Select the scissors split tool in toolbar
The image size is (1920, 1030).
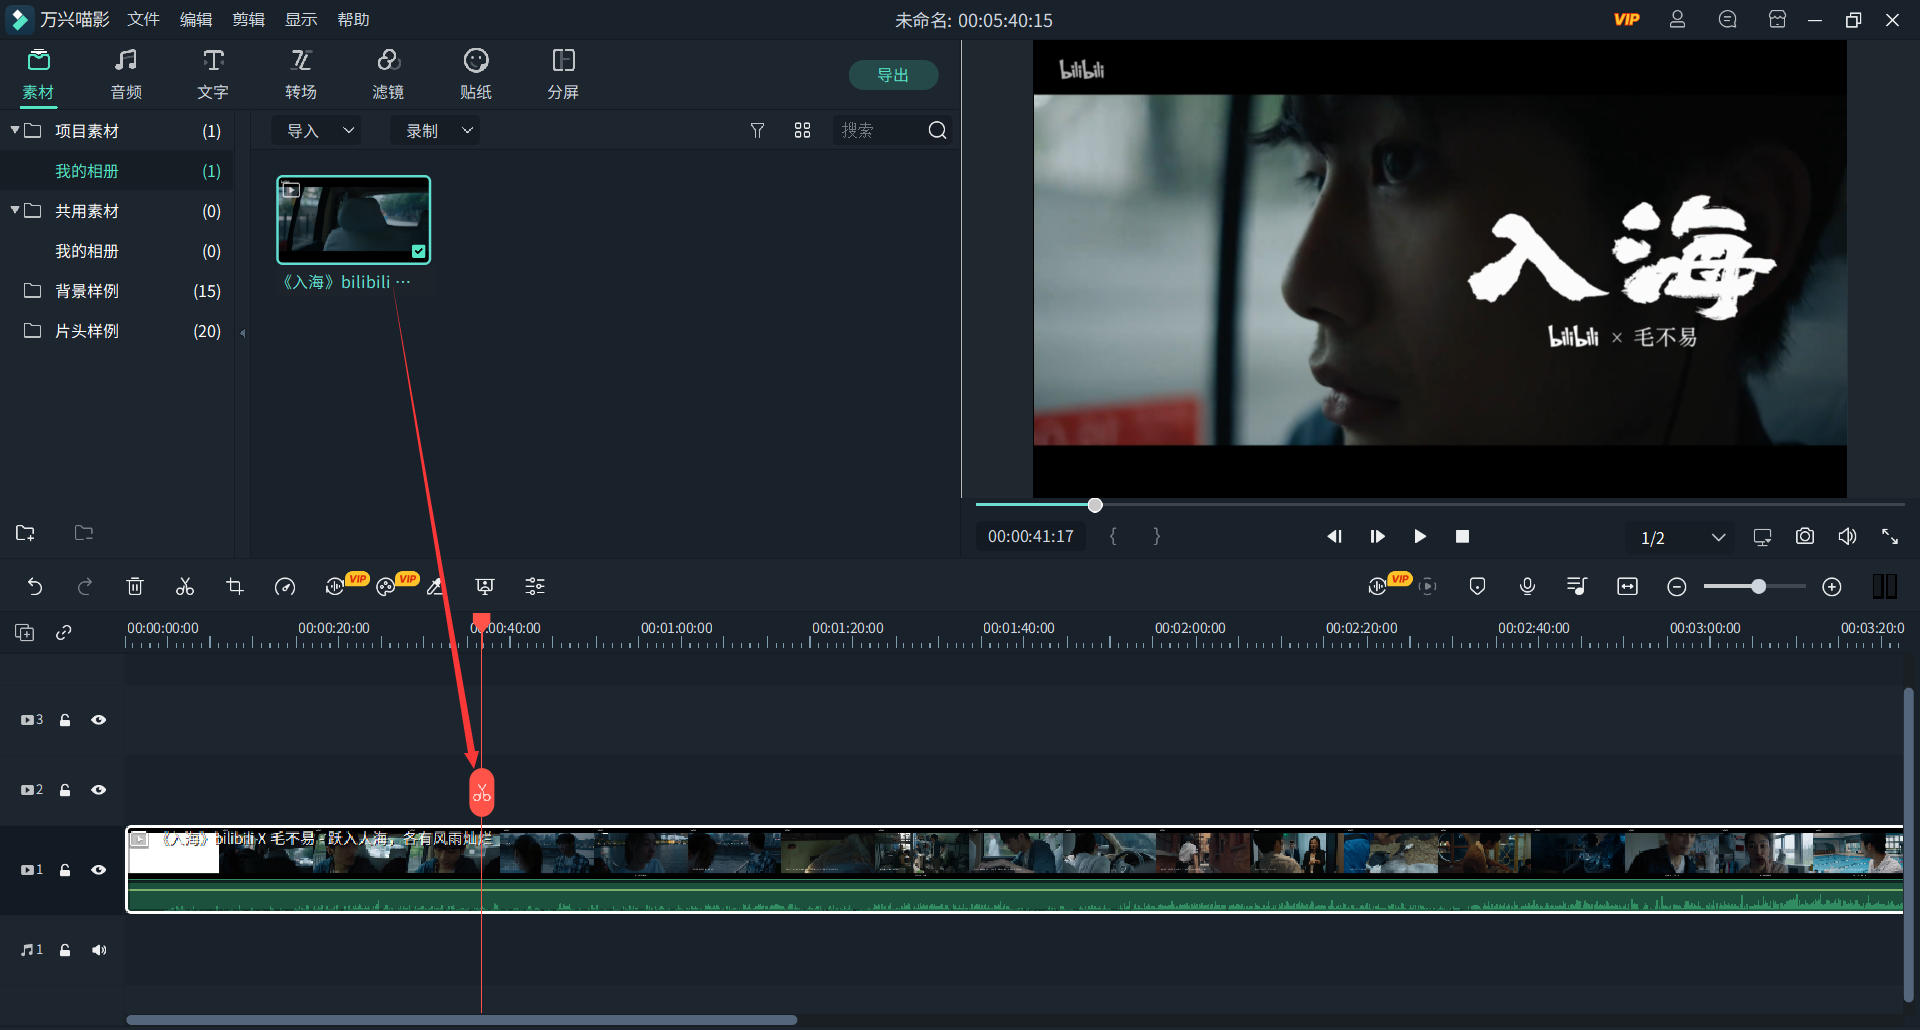pyautogui.click(x=185, y=587)
